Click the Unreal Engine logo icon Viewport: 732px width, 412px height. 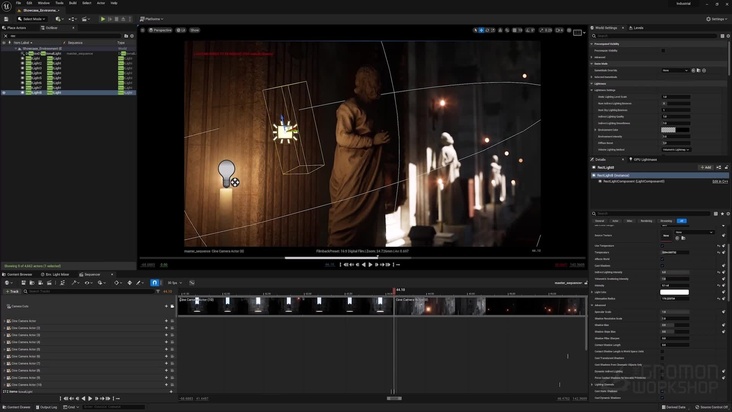click(7, 6)
